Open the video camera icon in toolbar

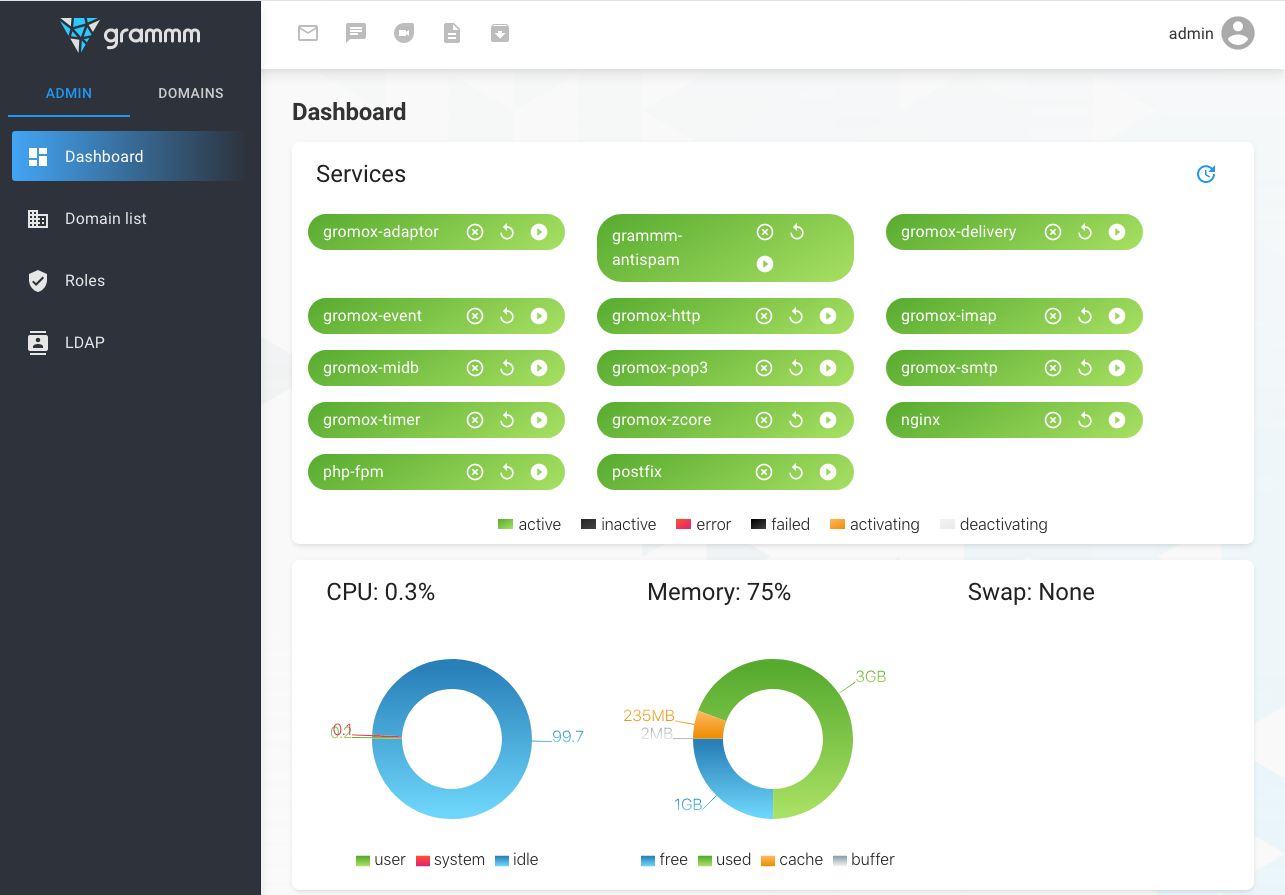(x=404, y=33)
